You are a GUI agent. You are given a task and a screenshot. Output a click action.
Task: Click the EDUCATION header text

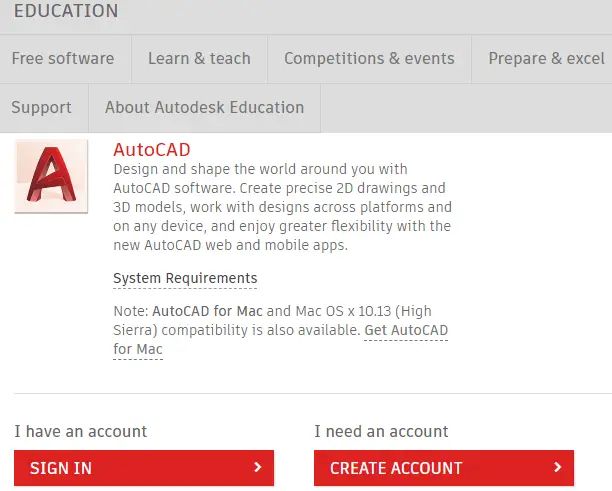(x=66, y=11)
